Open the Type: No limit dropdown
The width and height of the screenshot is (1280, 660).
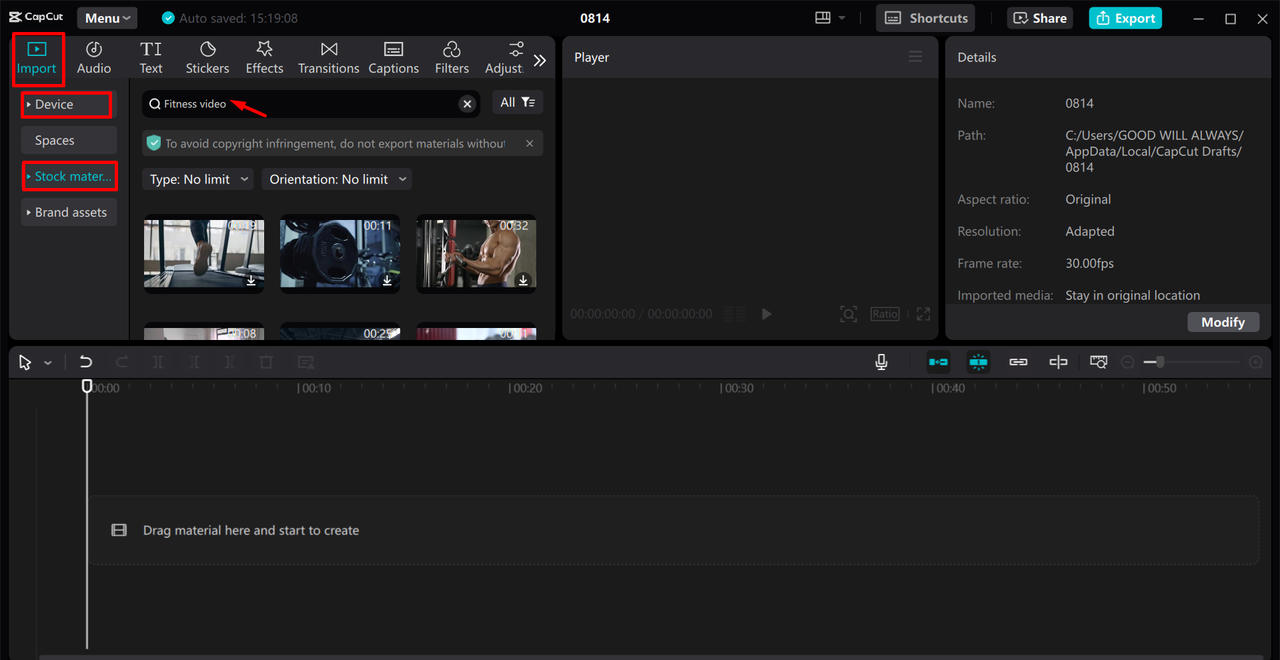197,179
